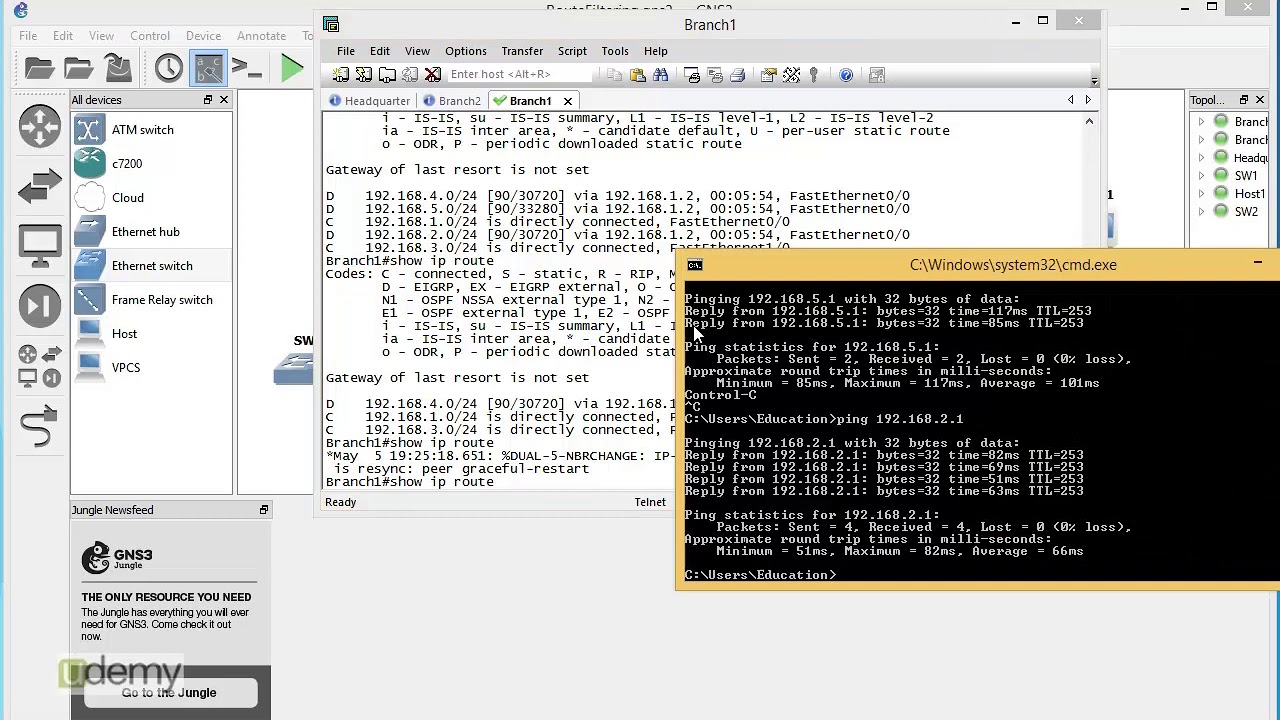Start all devices with the green play icon

pos(292,68)
